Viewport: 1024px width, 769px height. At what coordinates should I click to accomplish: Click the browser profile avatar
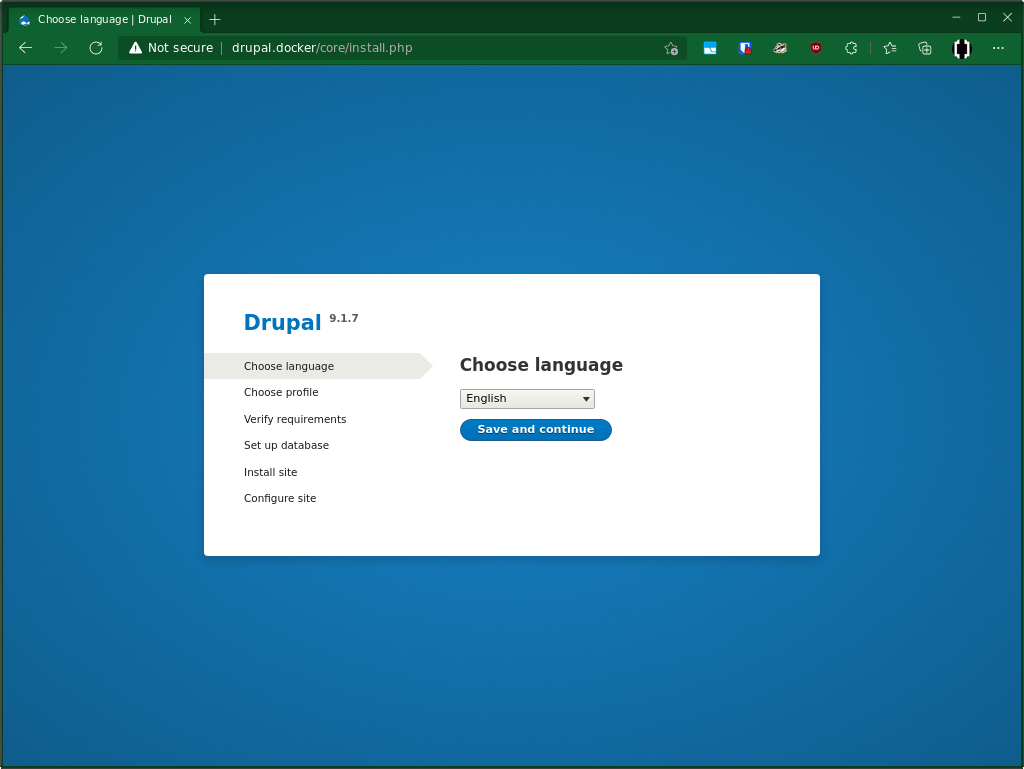(961, 47)
